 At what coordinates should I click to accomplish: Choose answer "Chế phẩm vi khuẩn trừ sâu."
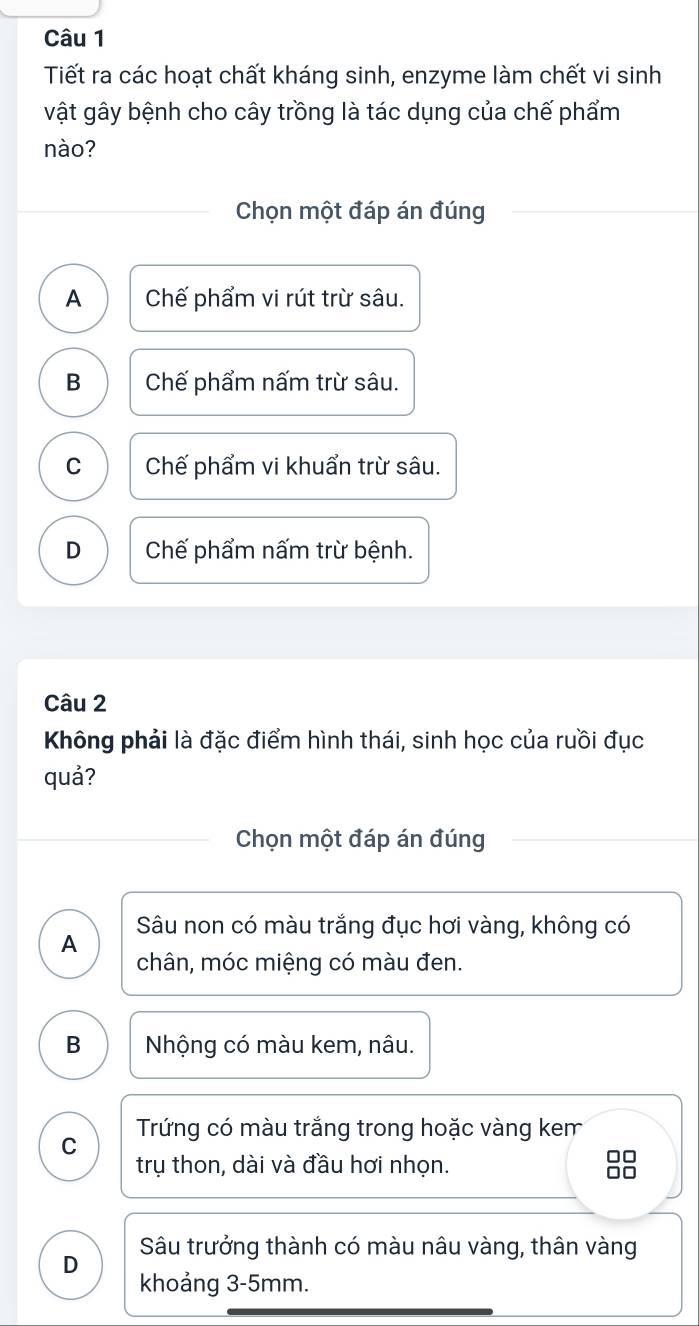click(293, 466)
